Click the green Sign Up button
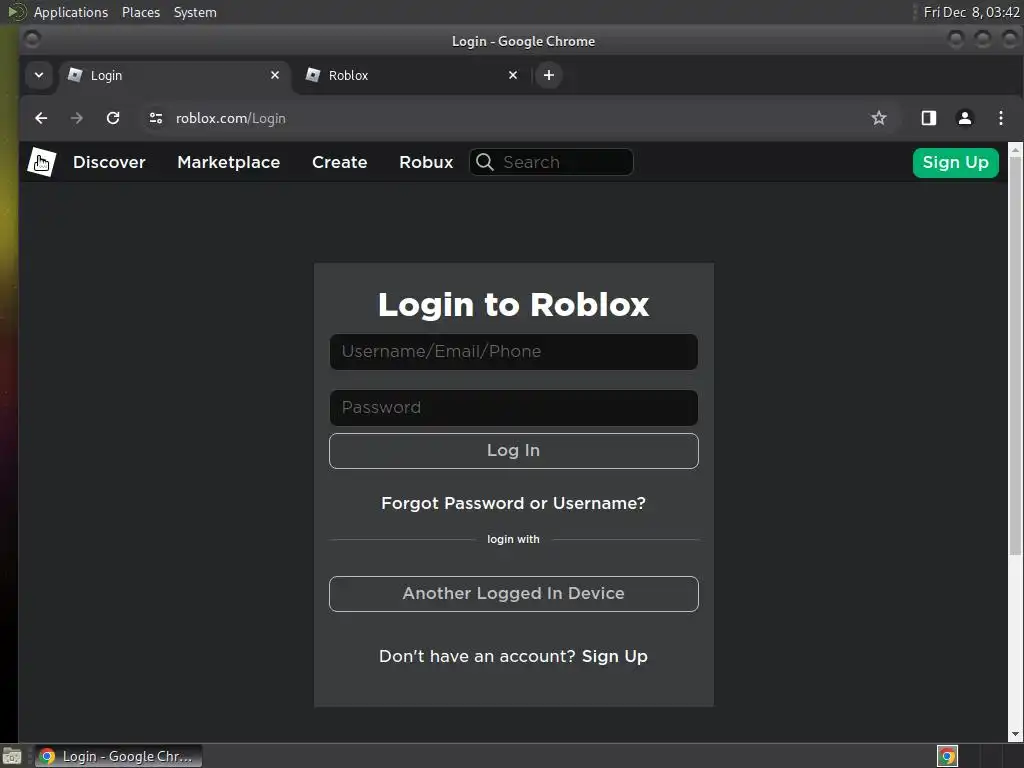Viewport: 1024px width, 768px height. click(955, 162)
